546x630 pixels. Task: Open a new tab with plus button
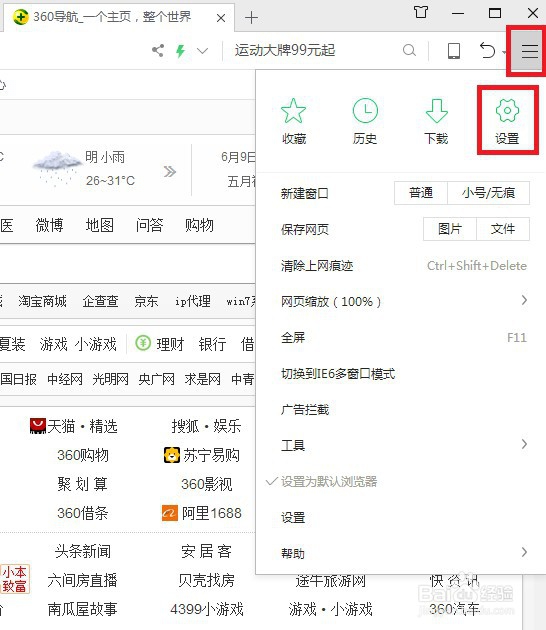coord(251,18)
